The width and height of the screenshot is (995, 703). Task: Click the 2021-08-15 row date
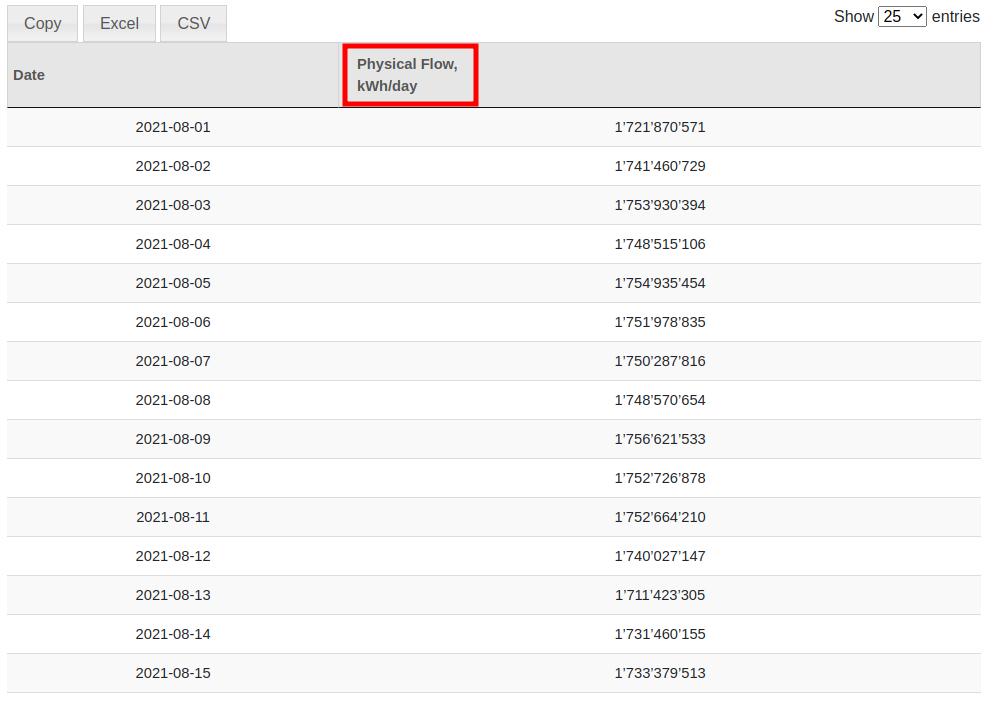[173, 673]
